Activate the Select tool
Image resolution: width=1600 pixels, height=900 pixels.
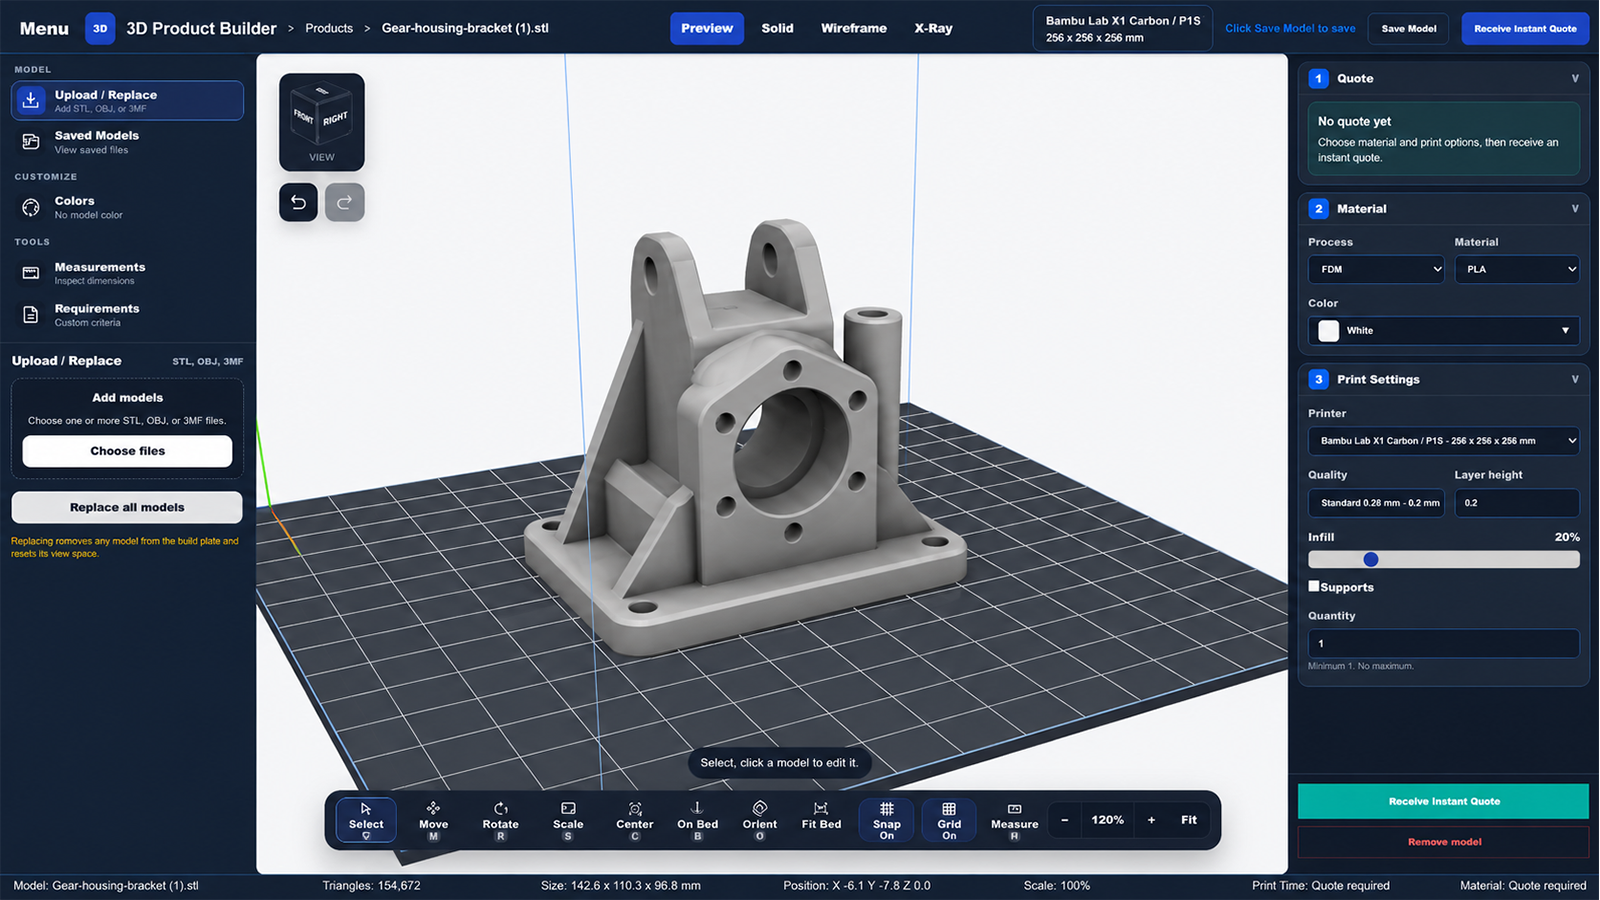pyautogui.click(x=366, y=820)
